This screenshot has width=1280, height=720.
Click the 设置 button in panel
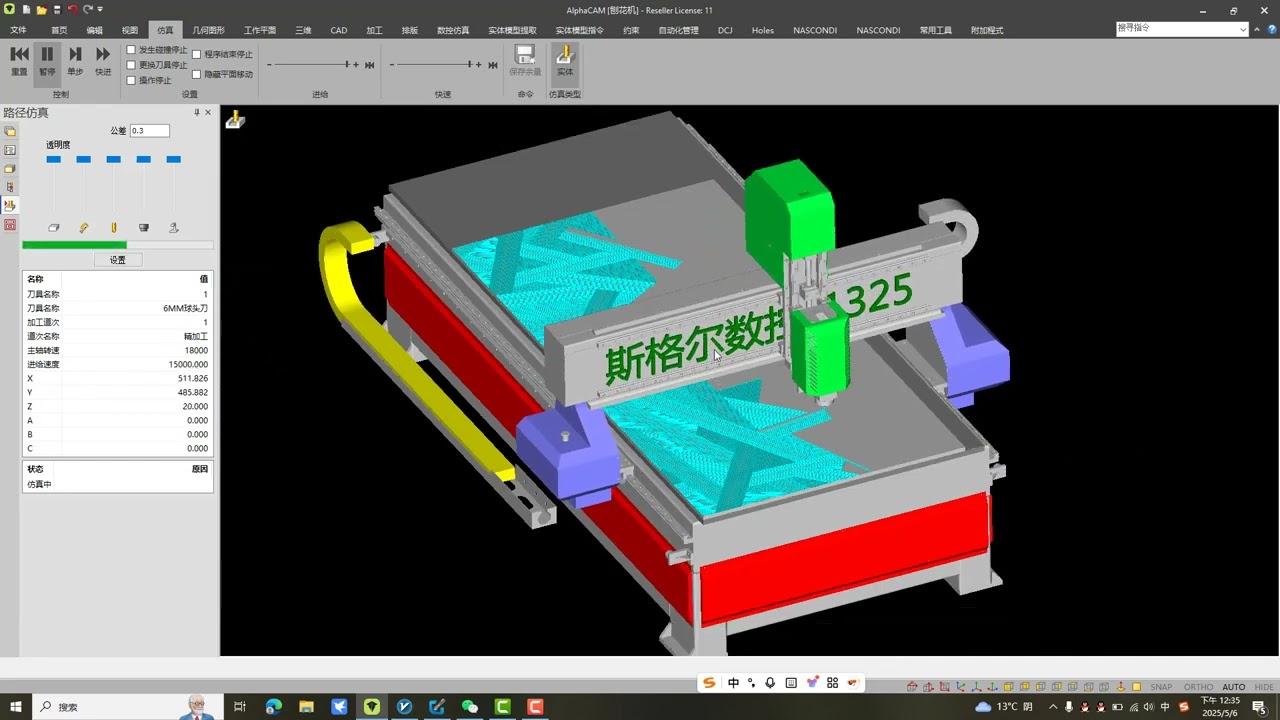118,260
